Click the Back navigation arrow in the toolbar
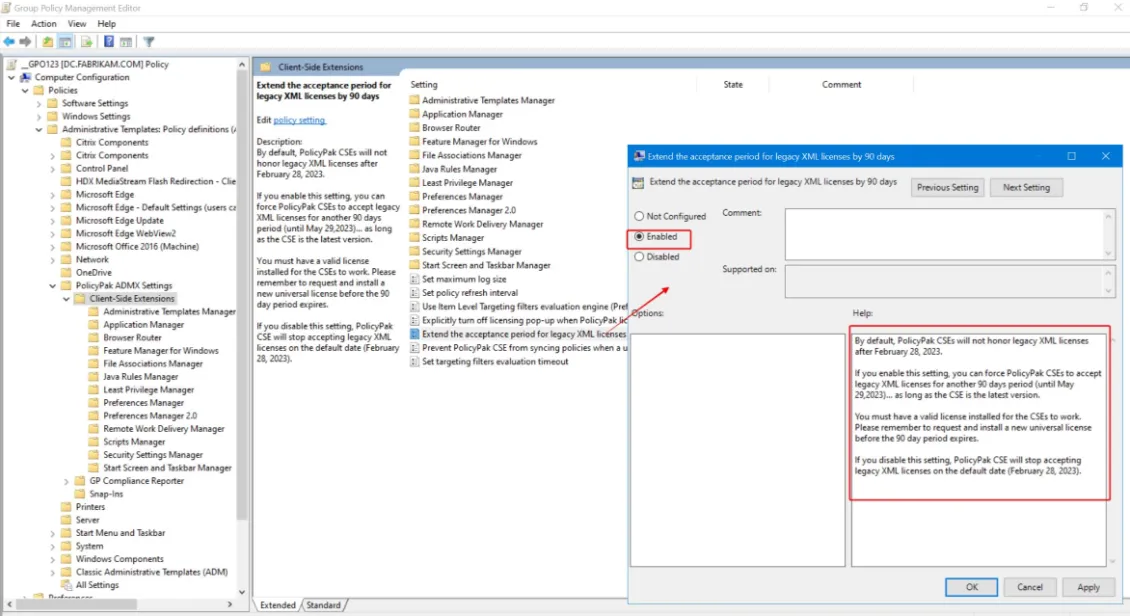Screen dimensions: 1130x616 click(9, 41)
